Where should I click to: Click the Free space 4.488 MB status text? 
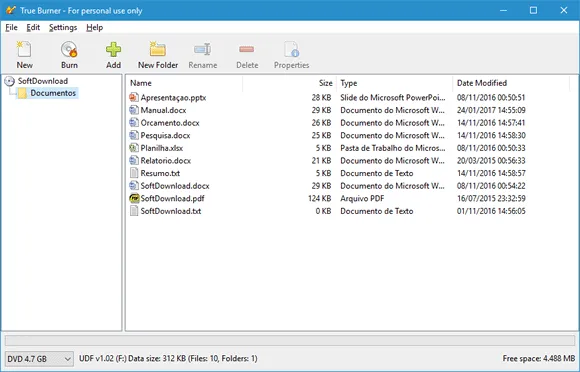(x=539, y=358)
